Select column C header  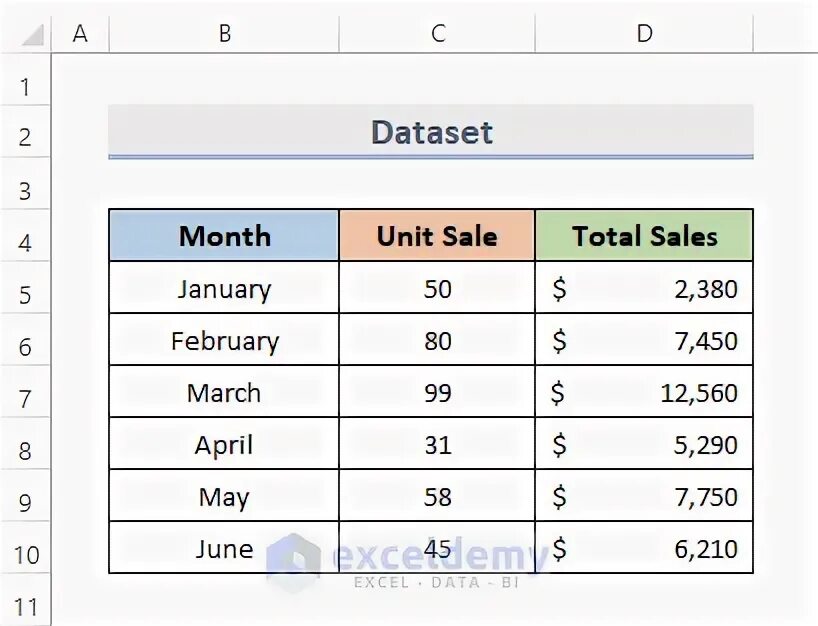437,34
